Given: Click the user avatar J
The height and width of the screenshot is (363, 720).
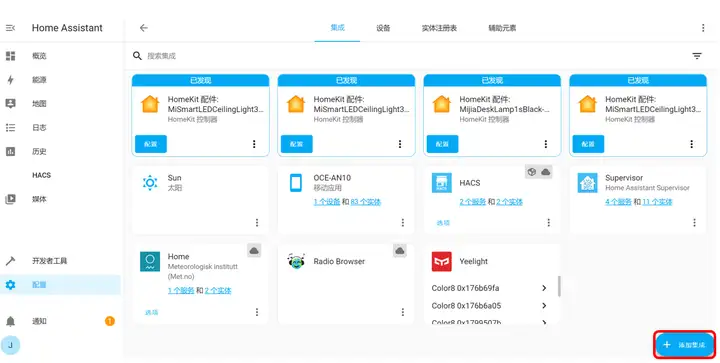Looking at the screenshot, I should (x=10, y=345).
